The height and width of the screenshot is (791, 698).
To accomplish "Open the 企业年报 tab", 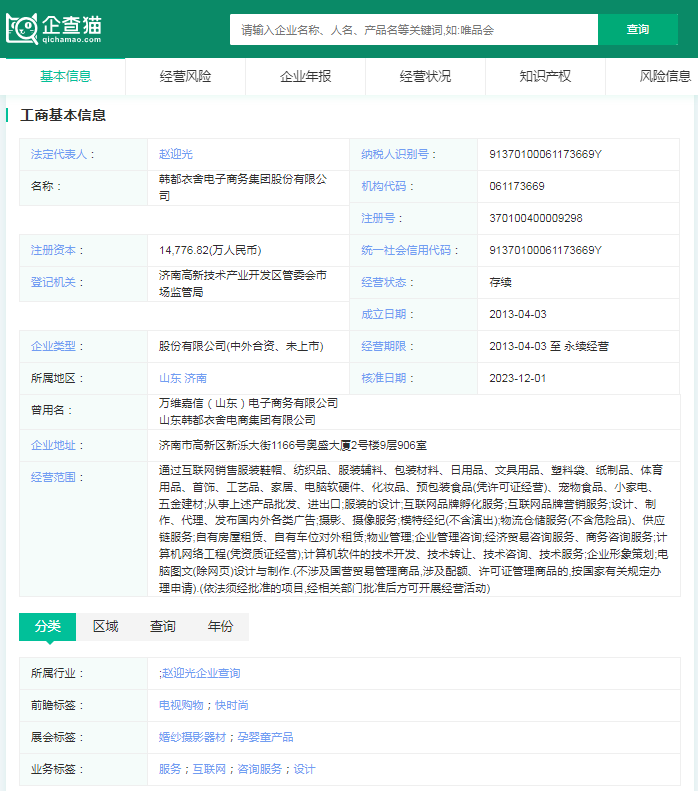I will pyautogui.click(x=305, y=76).
